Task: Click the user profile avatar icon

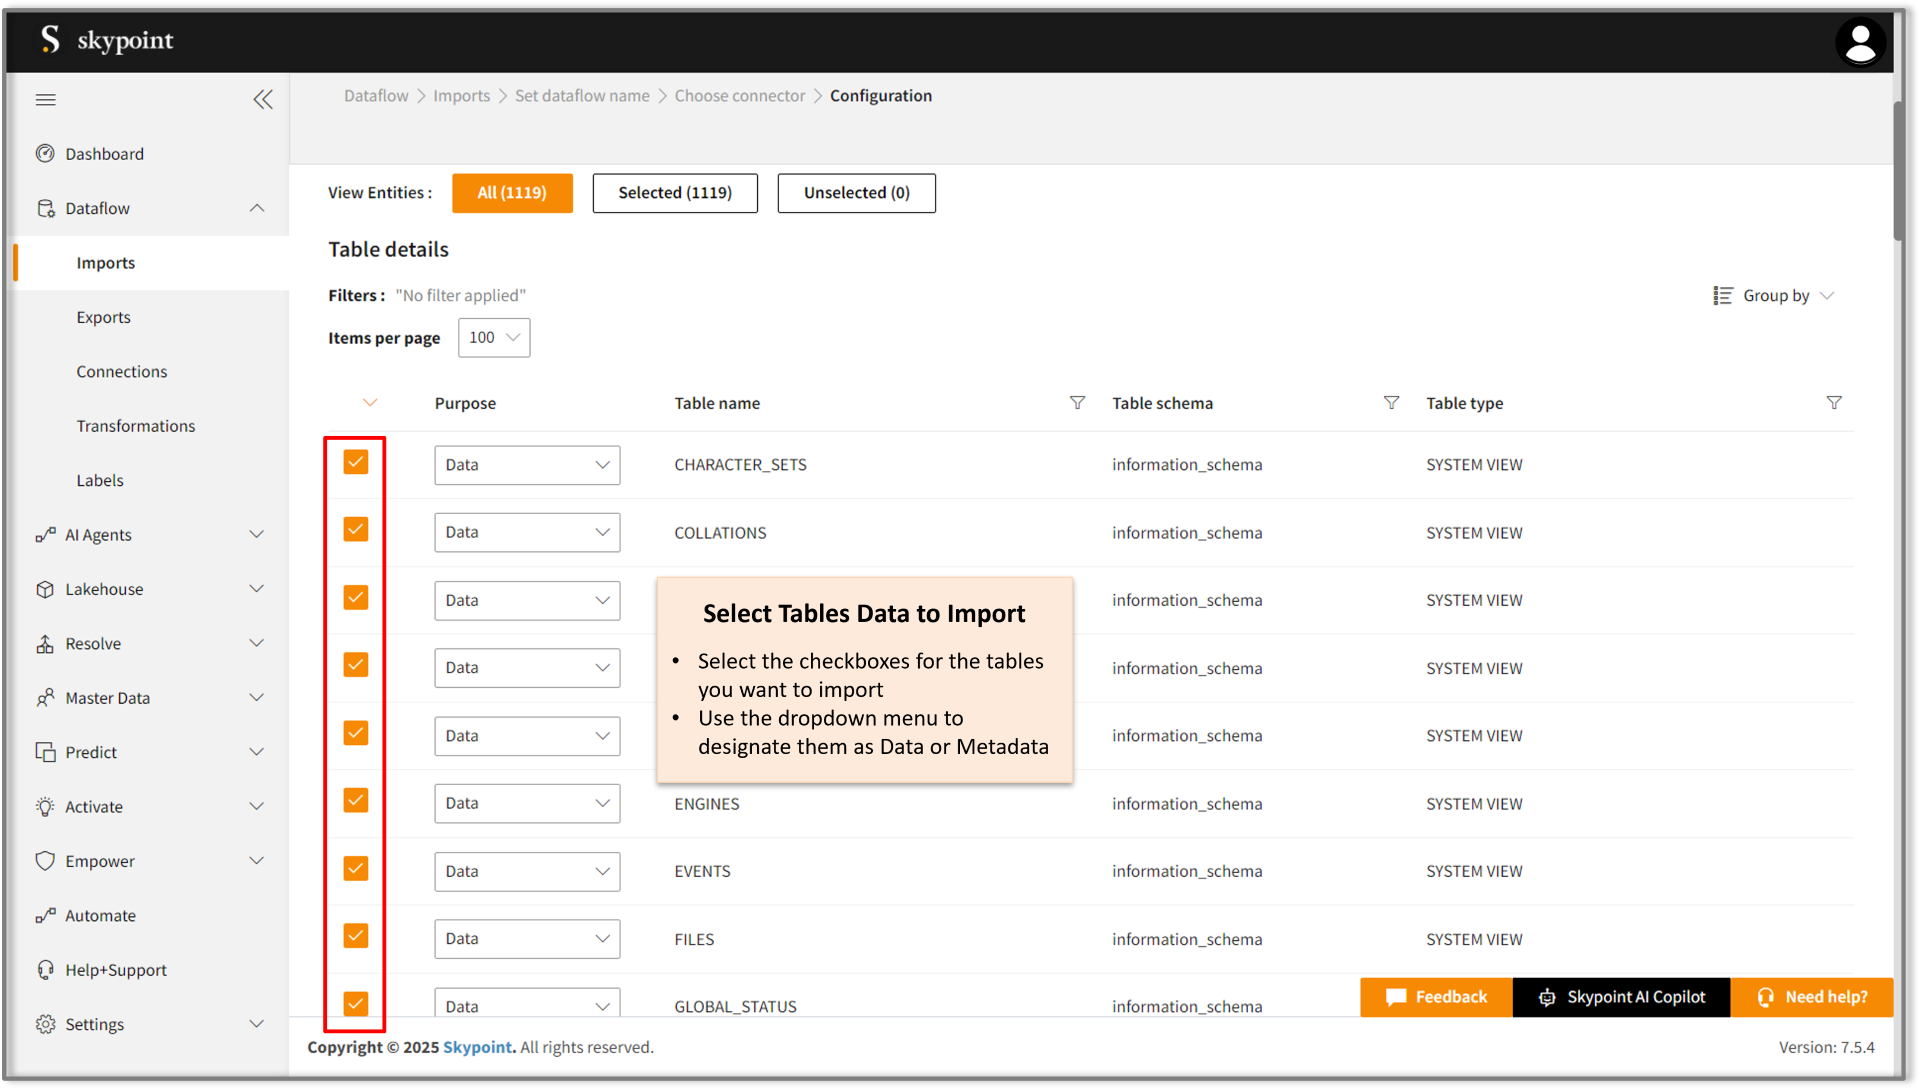Action: pos(1859,43)
